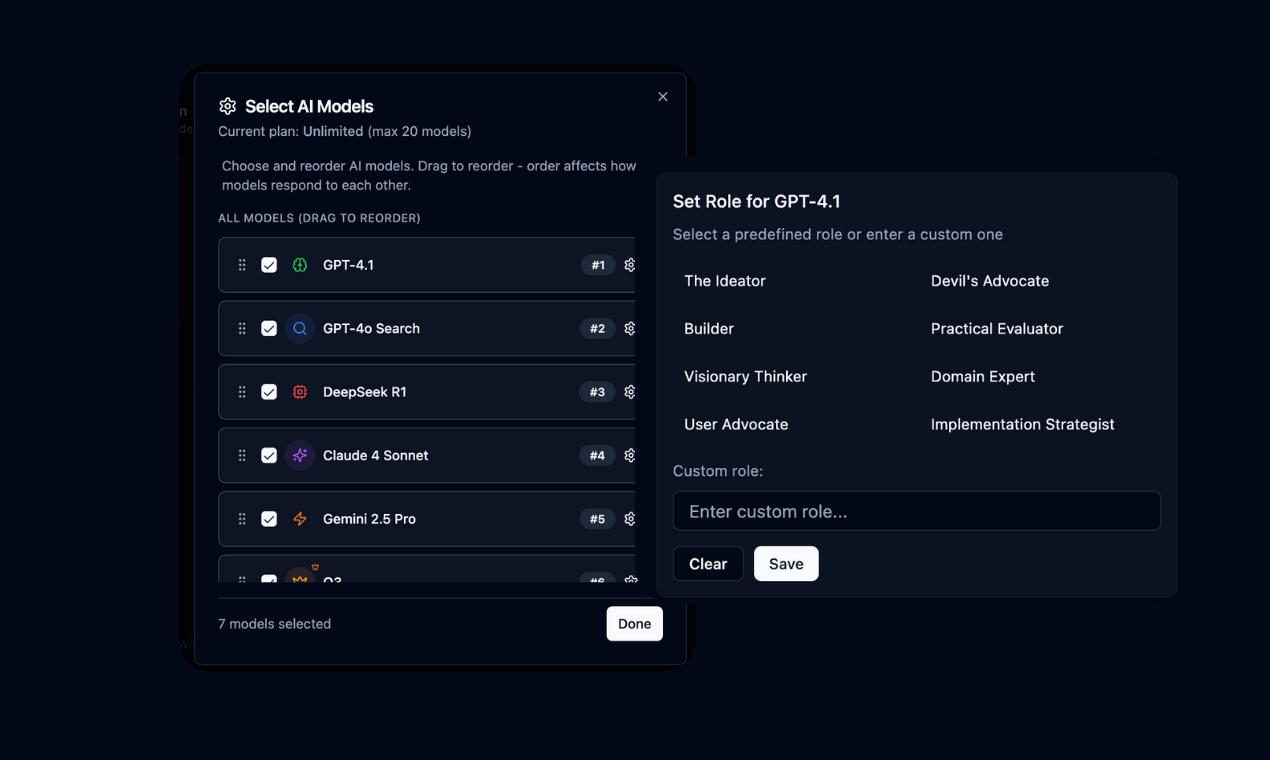Click the red DeepSeek R1 chip icon
This screenshot has width=1270, height=760.
pyautogui.click(x=300, y=392)
